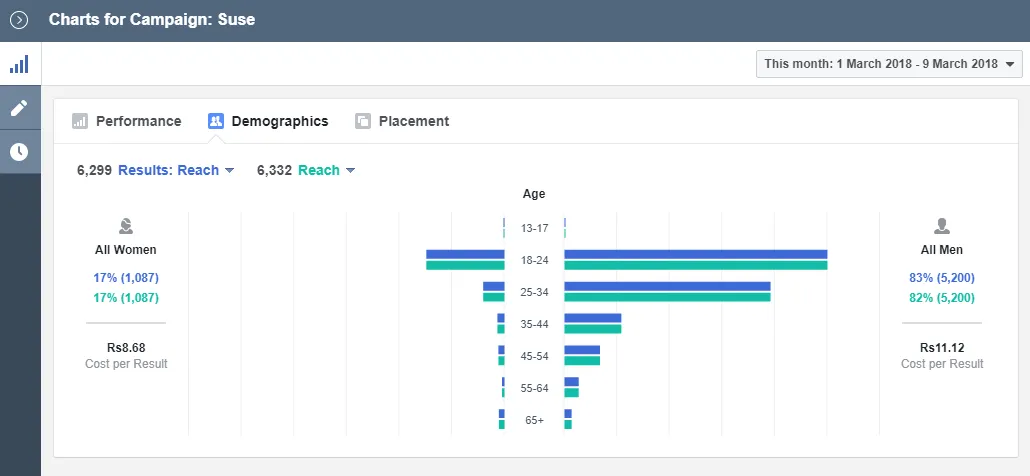This screenshot has height=476, width=1030.
Task: Switch to the Performance tab
Action: point(127,121)
